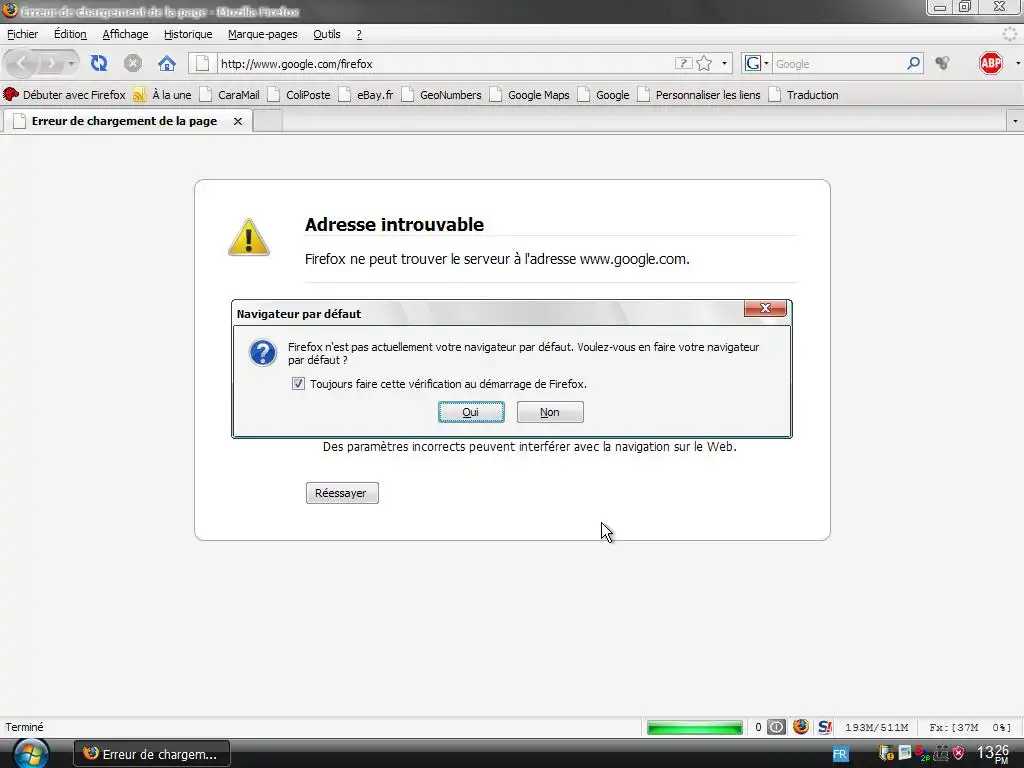Click the search magnifier icon
Screen dimensions: 1024x768
(x=914, y=63)
